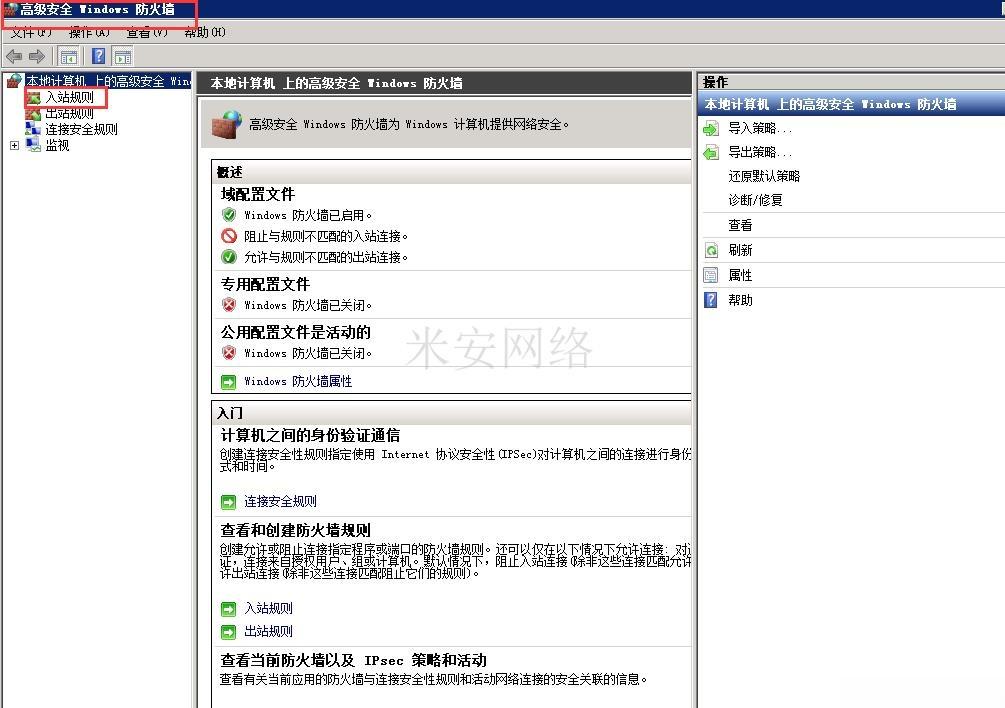This screenshot has width=1005, height=708.
Task: Click the 出站规则 icon in the tree
Action: (33, 113)
